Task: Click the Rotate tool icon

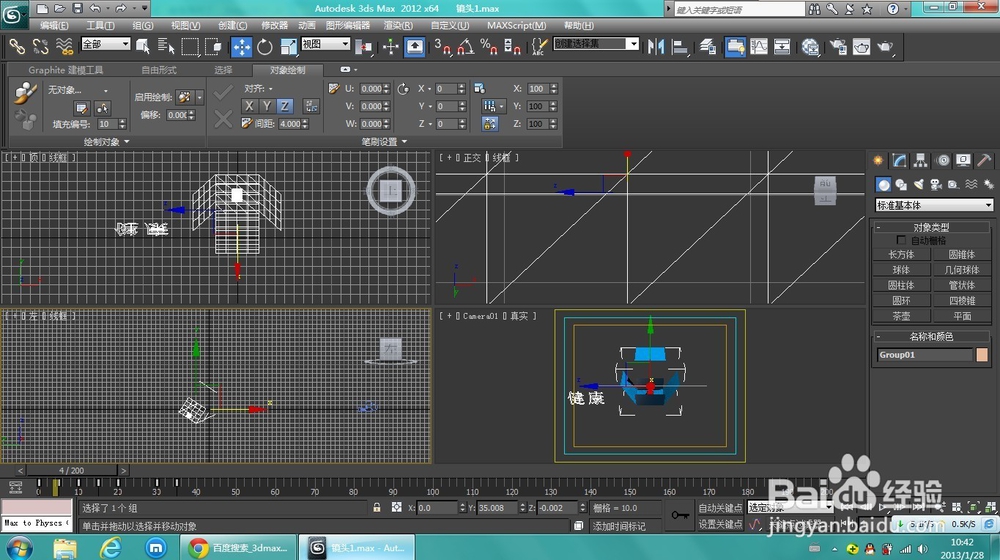Action: click(265, 46)
